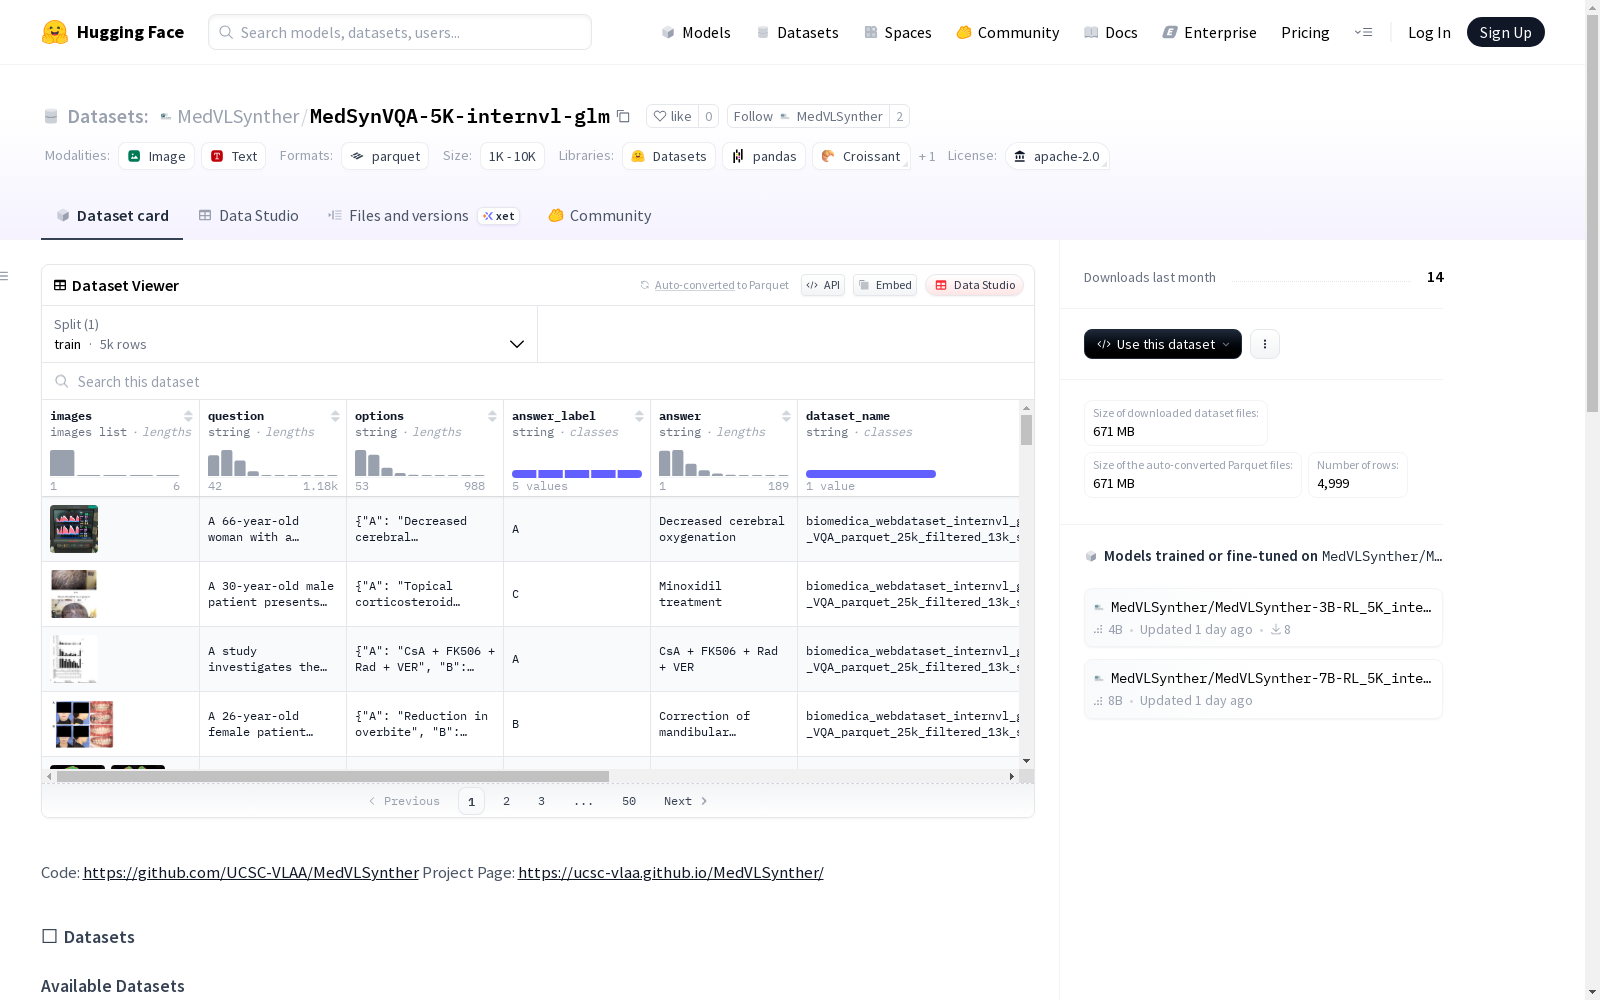
Task: Open MedVLSynther-3B-RL_5K model card
Action: (1263, 617)
